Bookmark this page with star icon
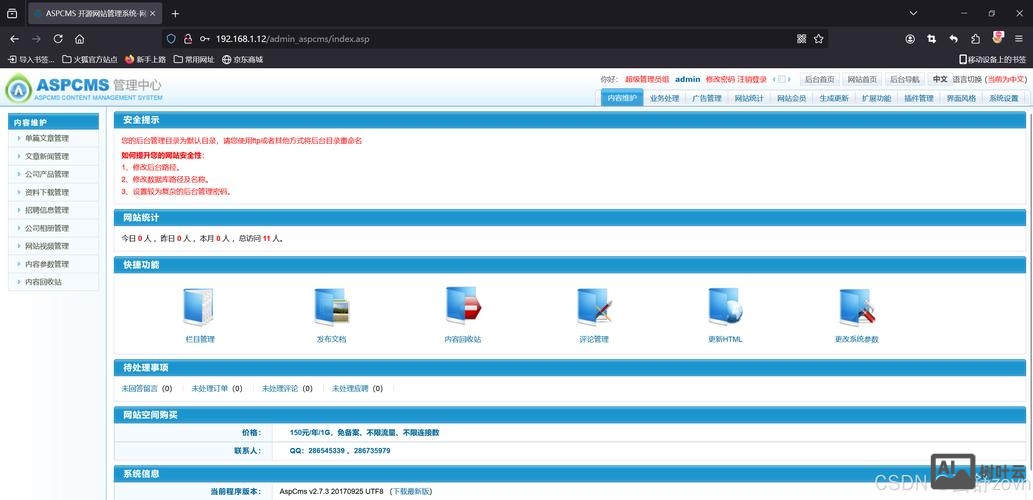Screen dimensions: 1033x500 (819, 39)
